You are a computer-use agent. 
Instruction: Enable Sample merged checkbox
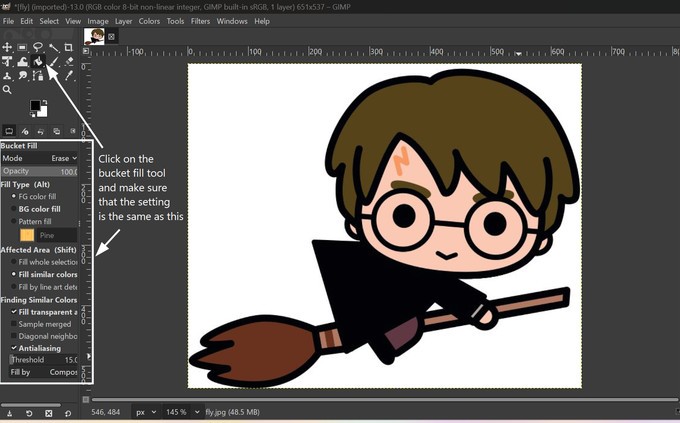point(41,324)
